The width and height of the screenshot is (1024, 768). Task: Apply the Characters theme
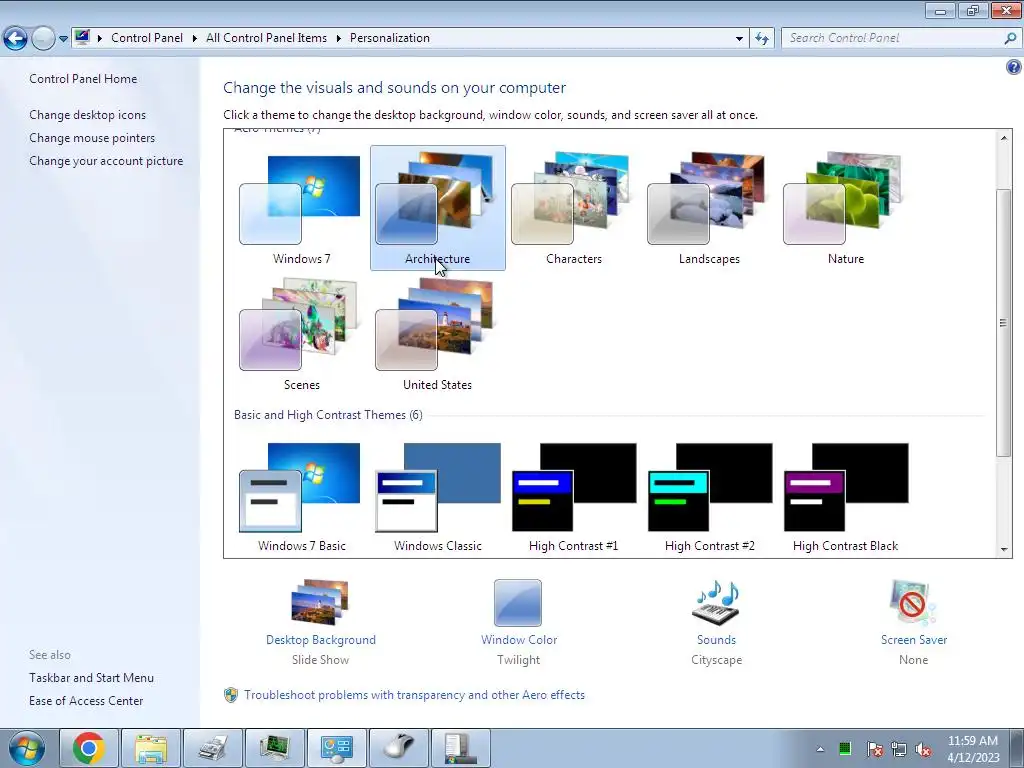click(573, 208)
